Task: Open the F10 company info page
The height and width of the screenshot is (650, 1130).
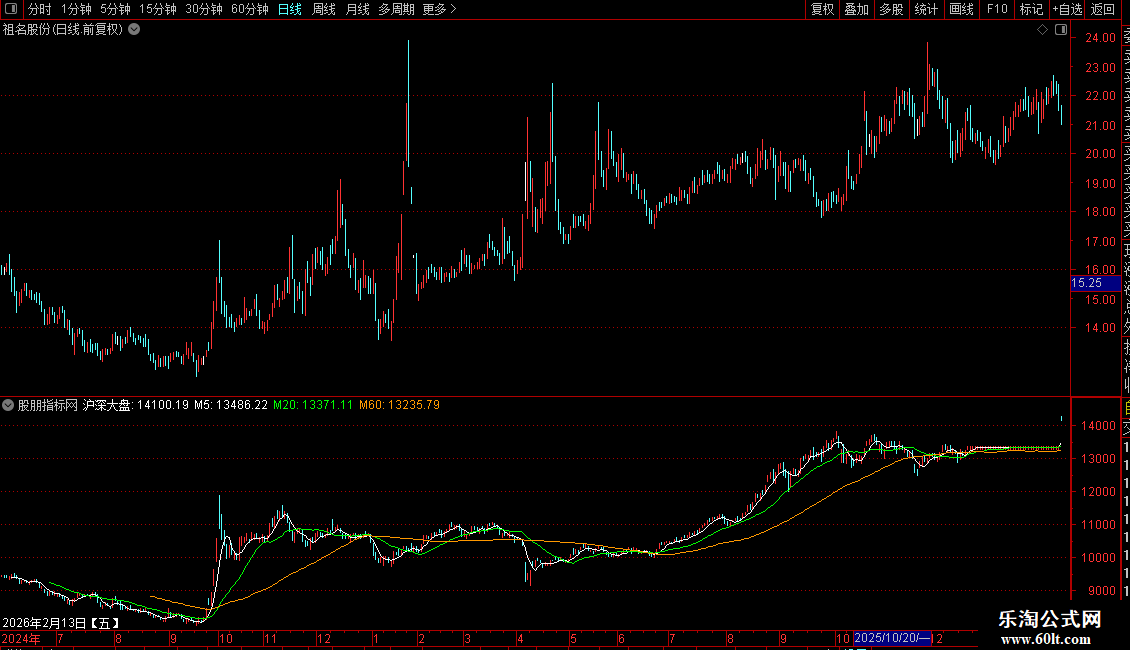Action: (997, 9)
